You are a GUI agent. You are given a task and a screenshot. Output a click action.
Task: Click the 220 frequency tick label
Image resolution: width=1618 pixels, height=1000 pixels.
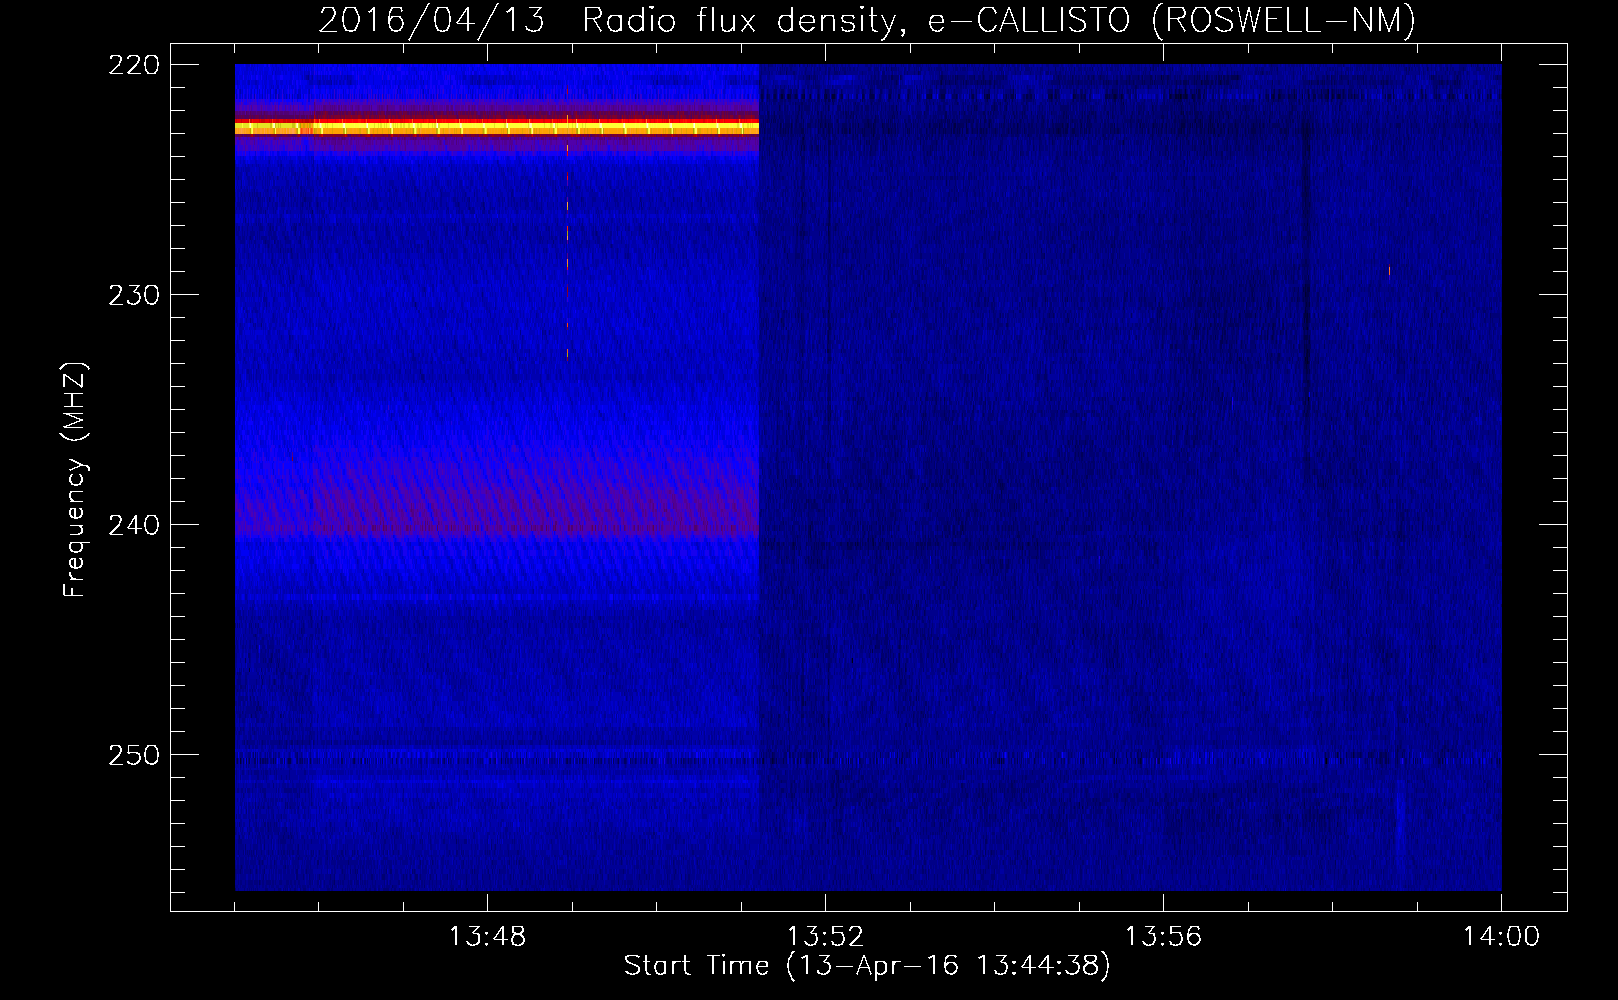tap(134, 65)
